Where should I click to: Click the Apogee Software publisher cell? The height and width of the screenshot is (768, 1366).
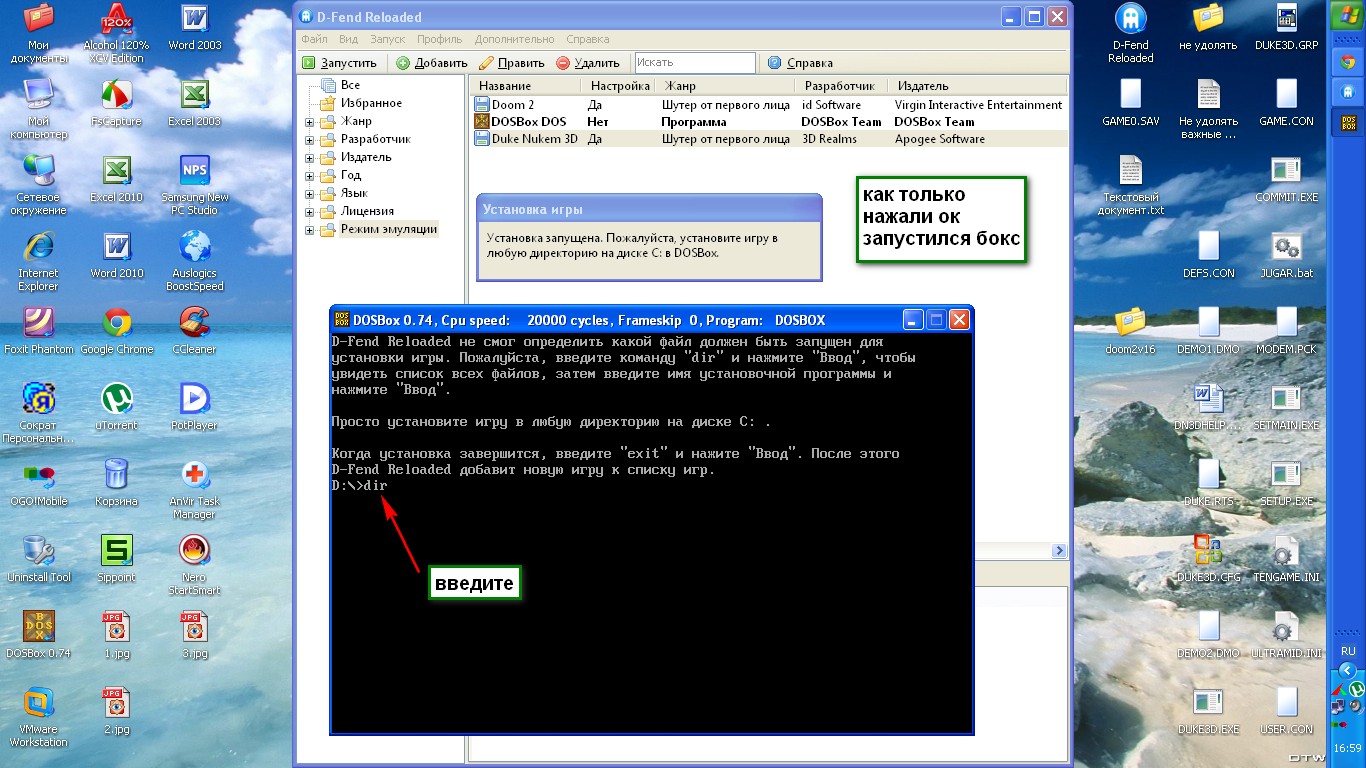tap(939, 139)
